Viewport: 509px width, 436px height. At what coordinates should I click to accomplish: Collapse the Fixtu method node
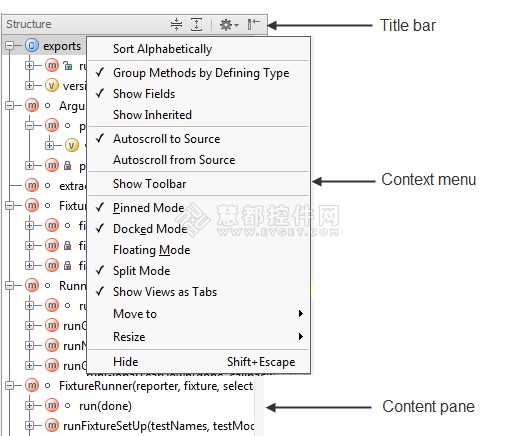click(10, 206)
